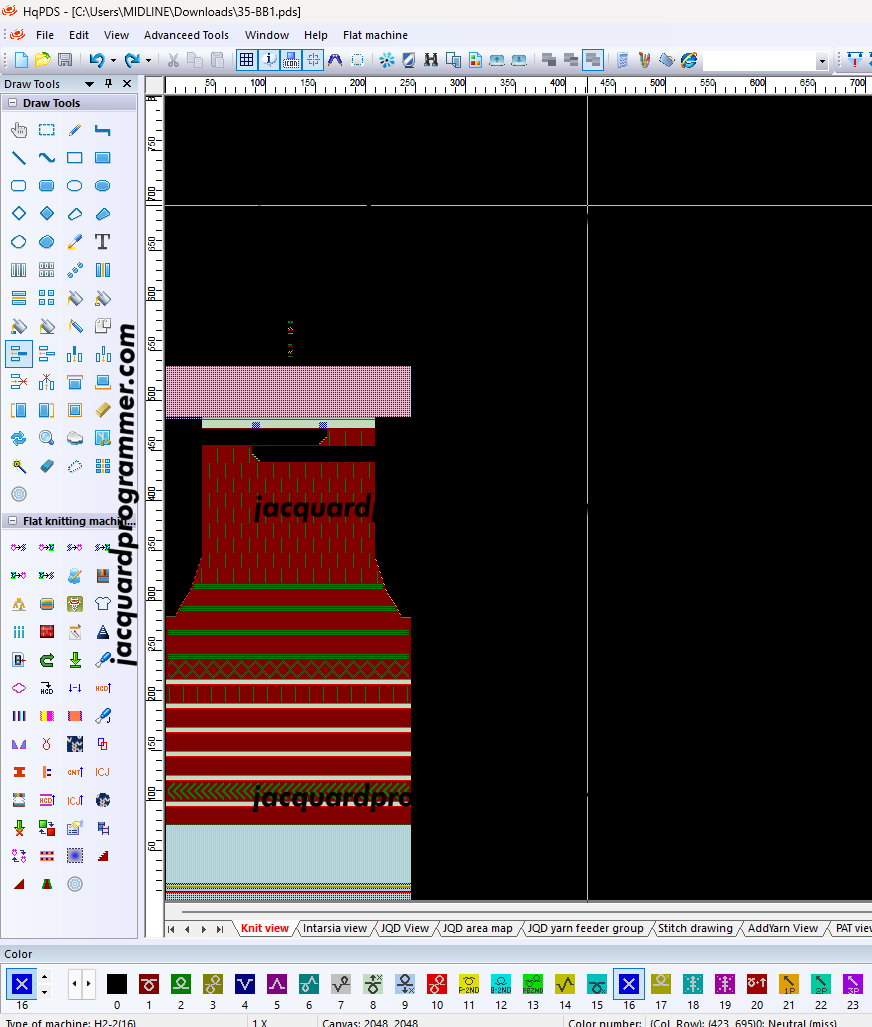Select the pencil draw tool
Screen dimensions: 872x1027
[75, 130]
